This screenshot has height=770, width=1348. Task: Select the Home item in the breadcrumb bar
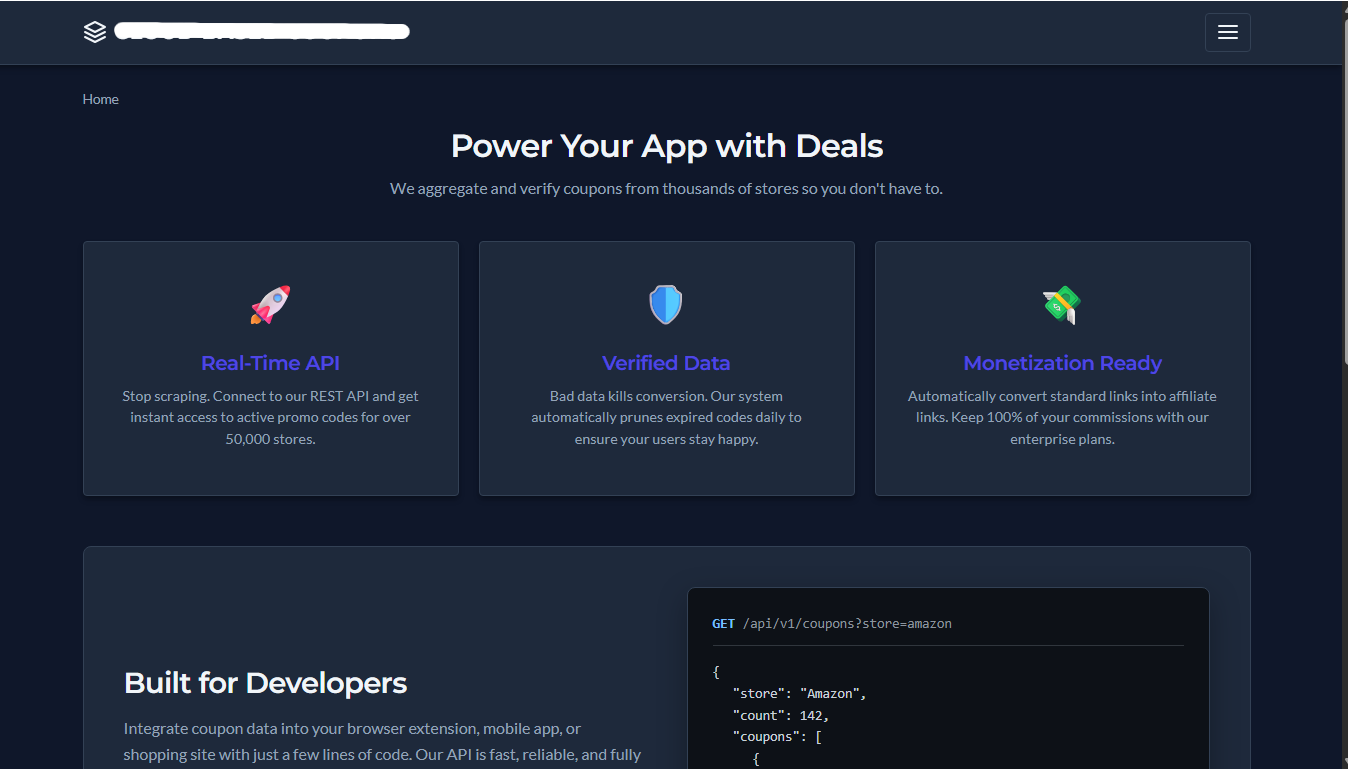click(100, 98)
